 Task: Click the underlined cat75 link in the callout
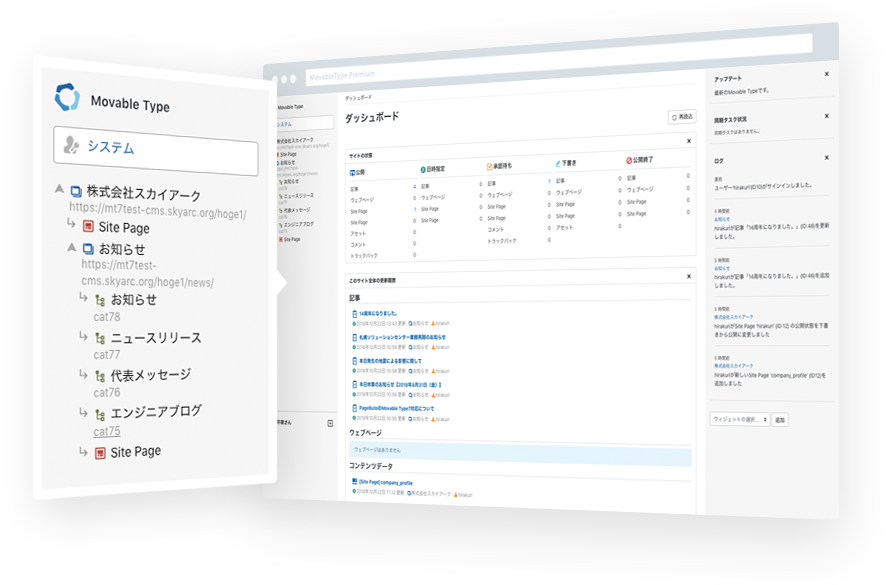coord(107,431)
